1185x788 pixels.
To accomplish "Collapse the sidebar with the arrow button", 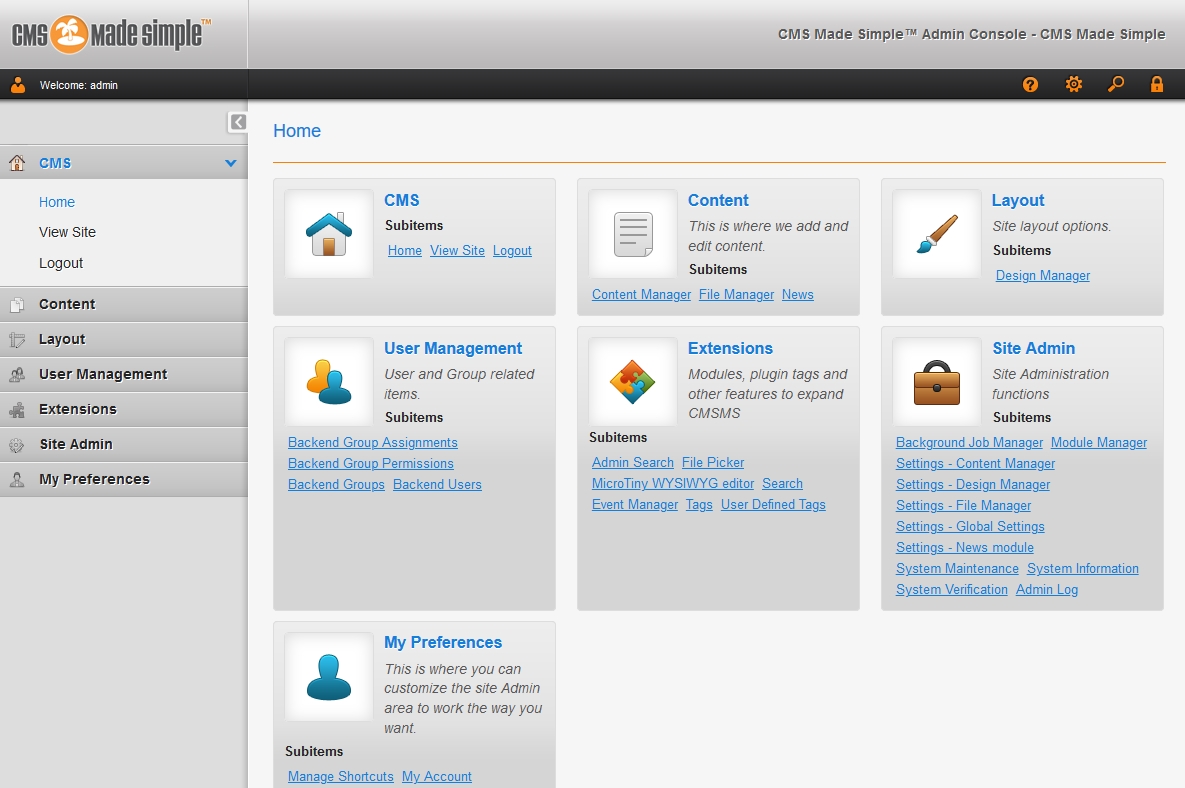I will coord(238,122).
